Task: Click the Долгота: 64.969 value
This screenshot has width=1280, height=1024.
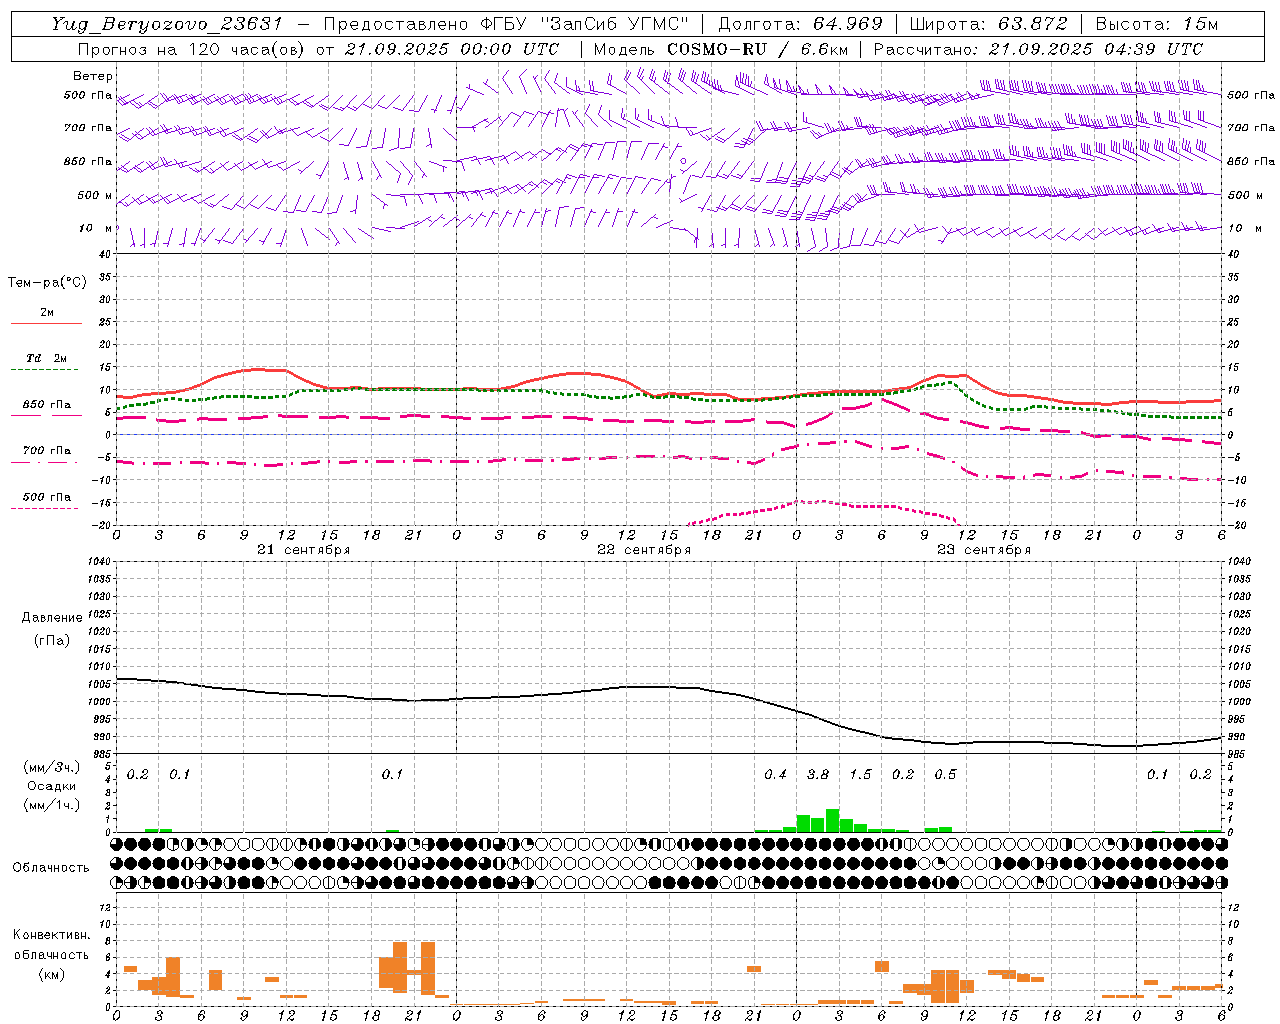Action: pos(800,23)
